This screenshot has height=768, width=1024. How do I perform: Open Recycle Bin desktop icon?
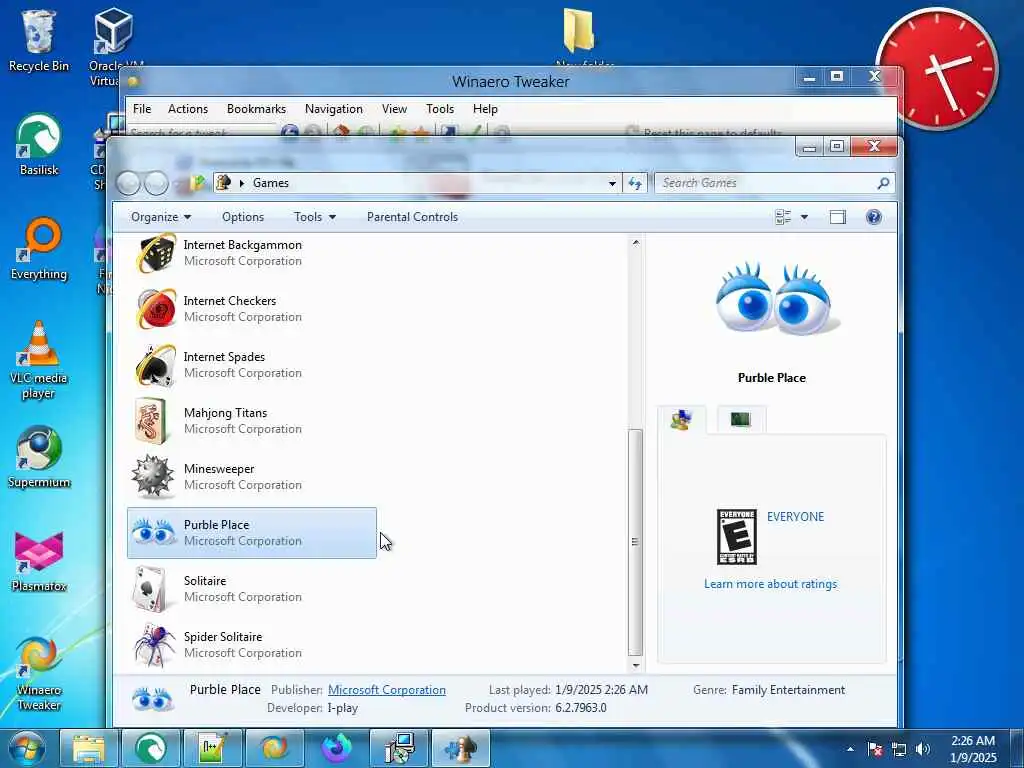(x=39, y=40)
